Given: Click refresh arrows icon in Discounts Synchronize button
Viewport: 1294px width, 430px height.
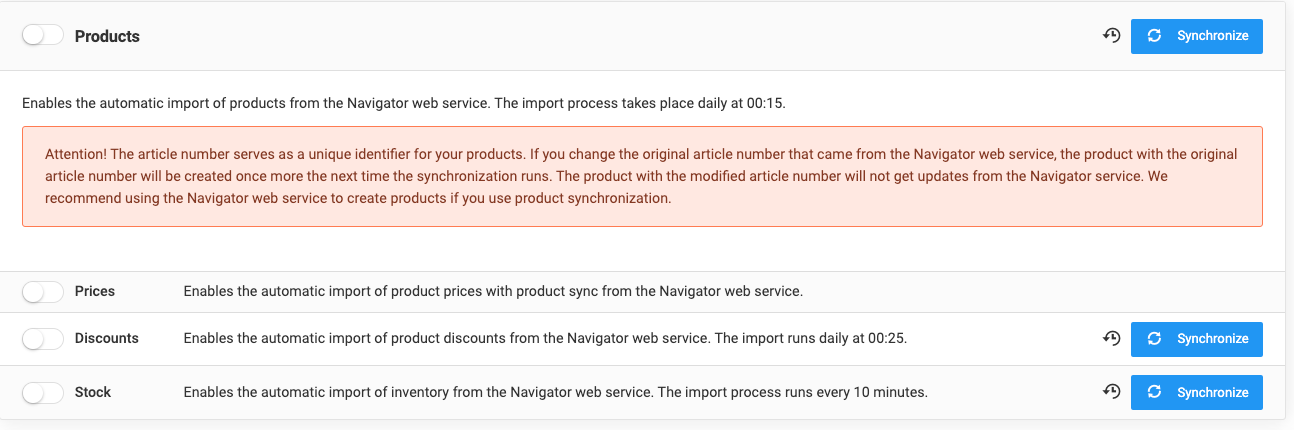Looking at the screenshot, I should point(1154,339).
